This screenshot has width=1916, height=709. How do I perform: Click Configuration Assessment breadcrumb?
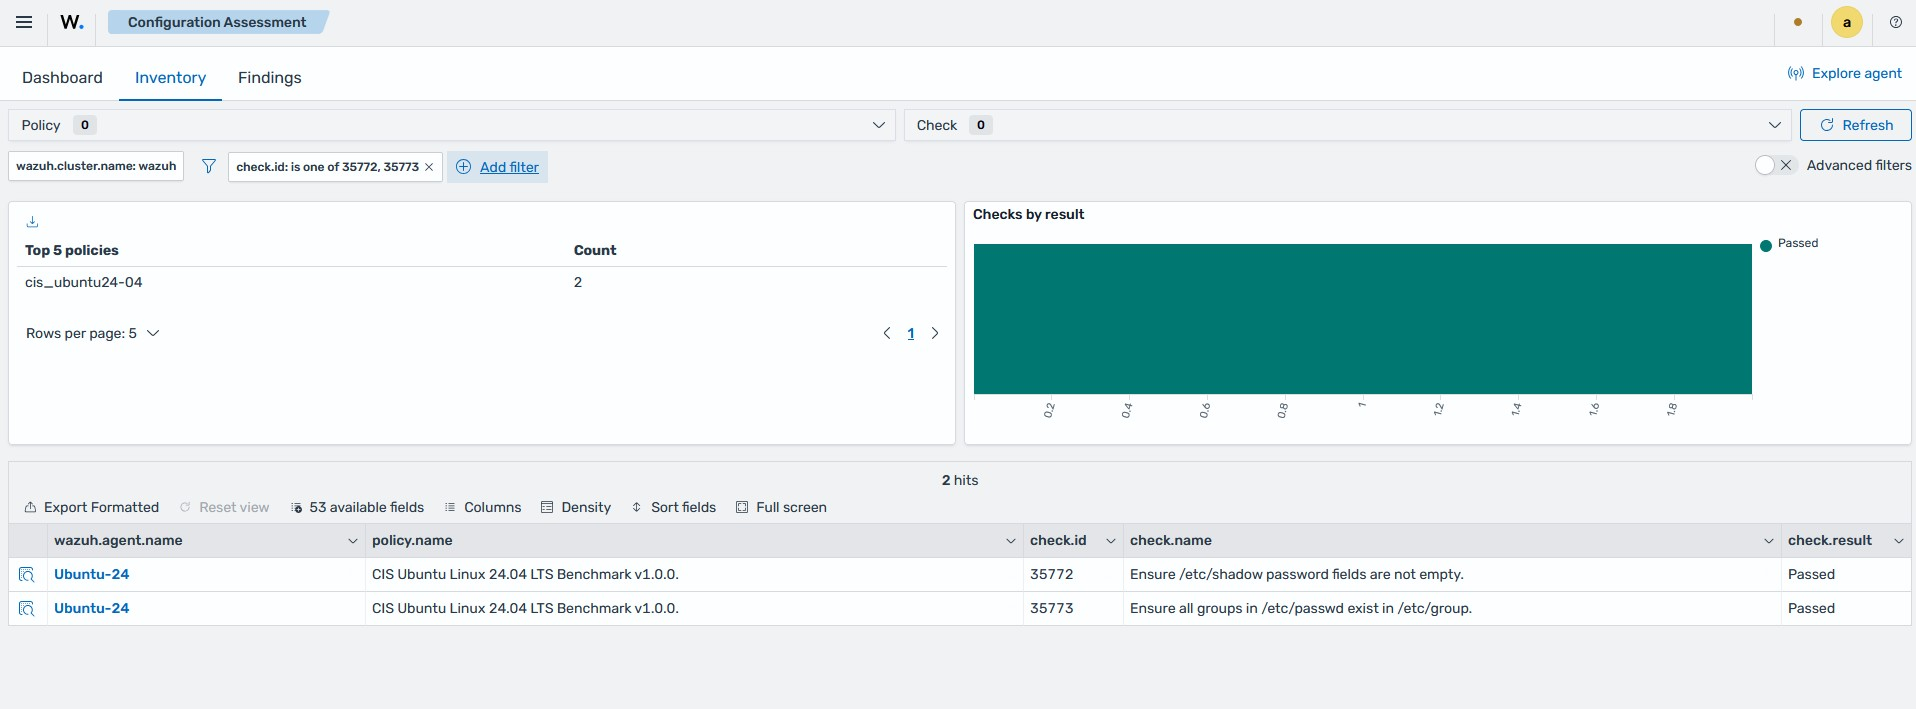coord(217,22)
